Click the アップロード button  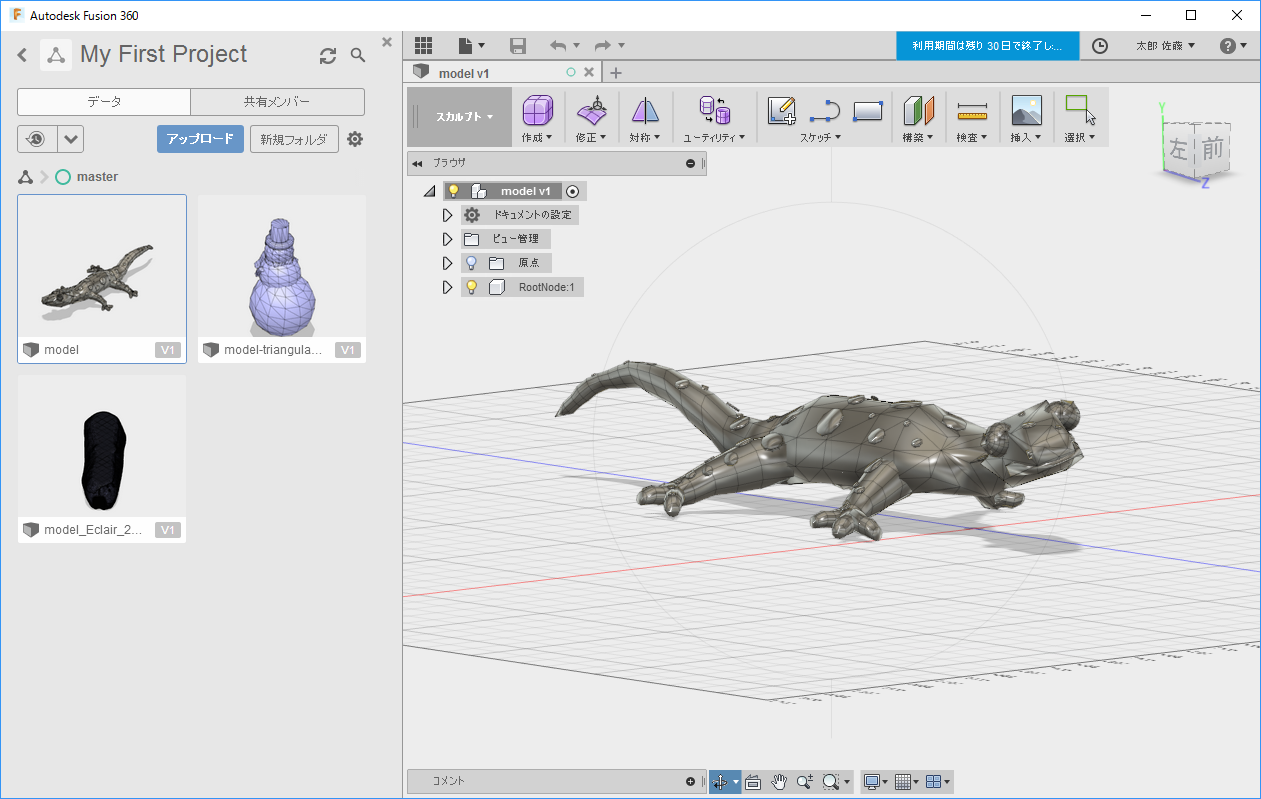(x=200, y=139)
